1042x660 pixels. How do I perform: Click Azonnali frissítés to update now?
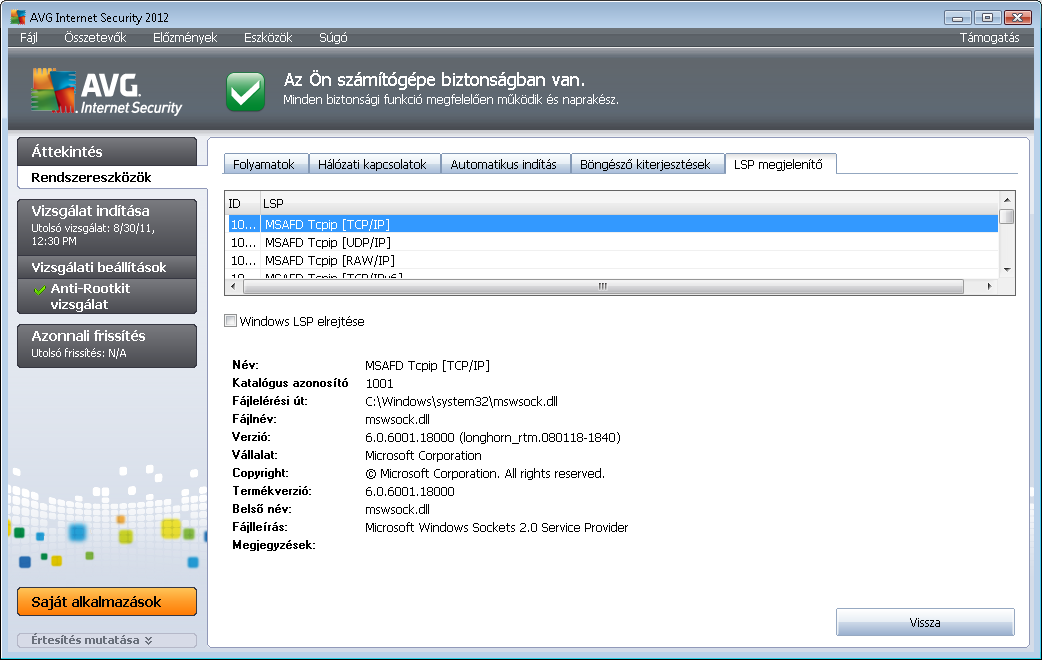[x=107, y=346]
